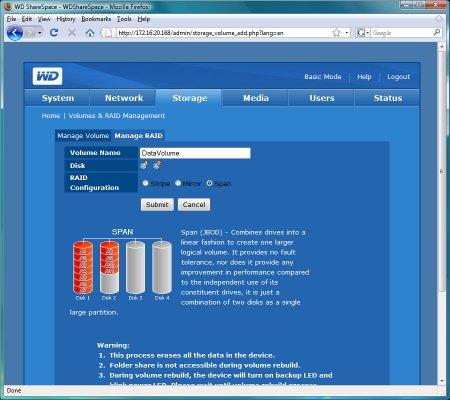The width and height of the screenshot is (450, 400).
Task: Log out via the Logout link
Action: pos(398,77)
